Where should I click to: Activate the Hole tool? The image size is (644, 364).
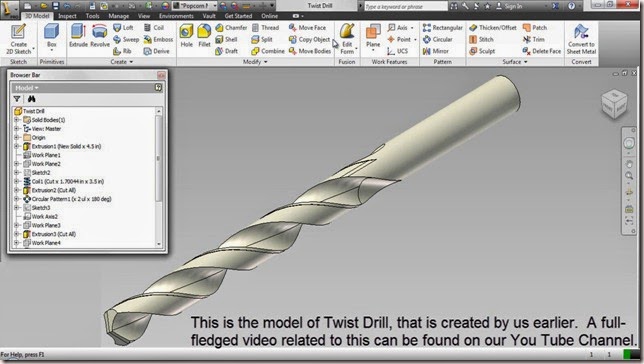point(186,35)
